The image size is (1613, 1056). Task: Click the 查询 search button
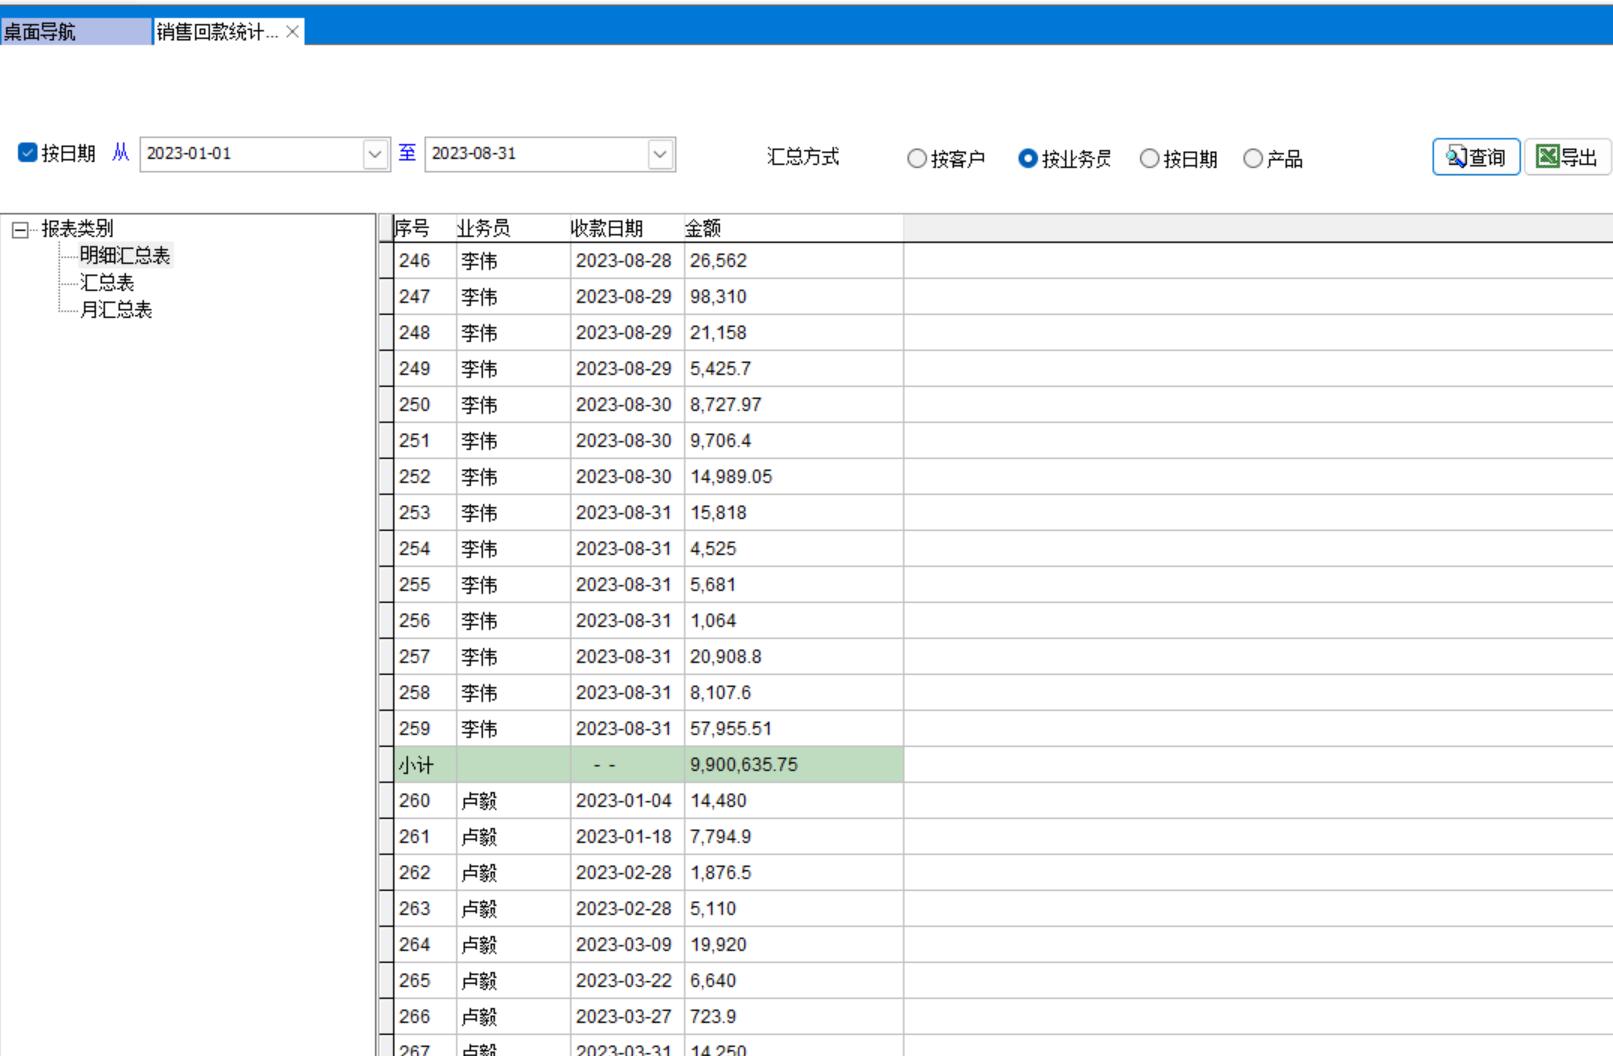click(x=1475, y=157)
